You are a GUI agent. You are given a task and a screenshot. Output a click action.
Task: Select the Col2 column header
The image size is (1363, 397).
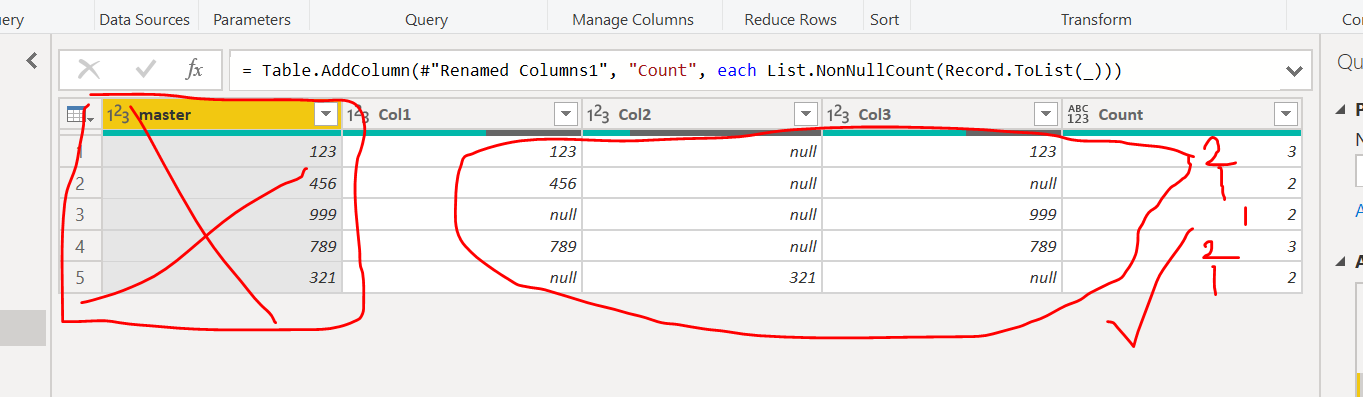[x=702, y=114]
